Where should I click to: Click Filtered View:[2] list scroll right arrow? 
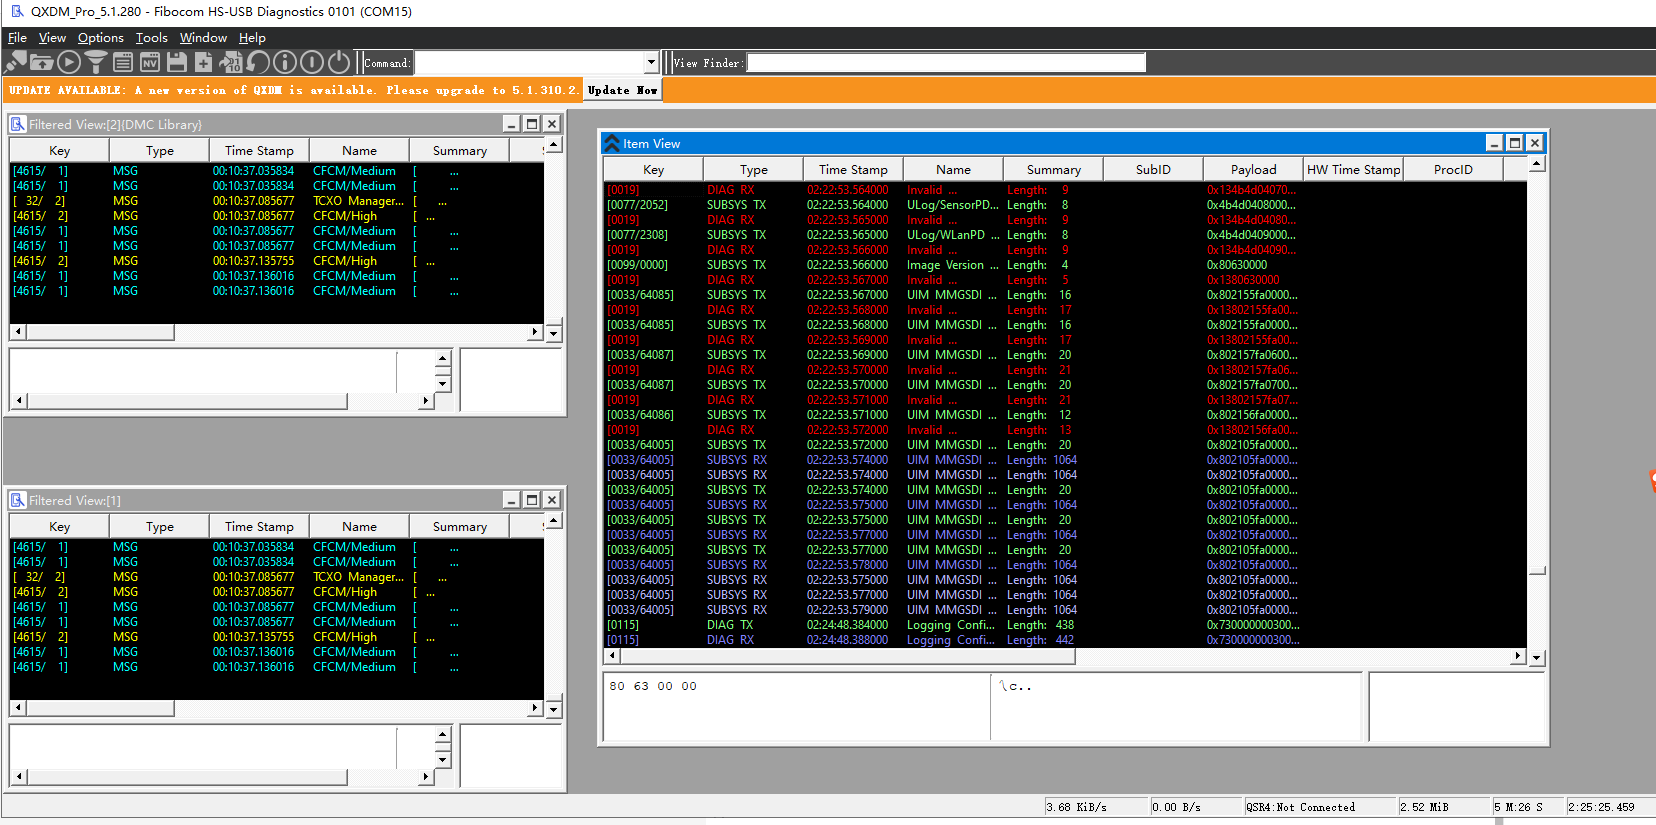click(x=535, y=332)
